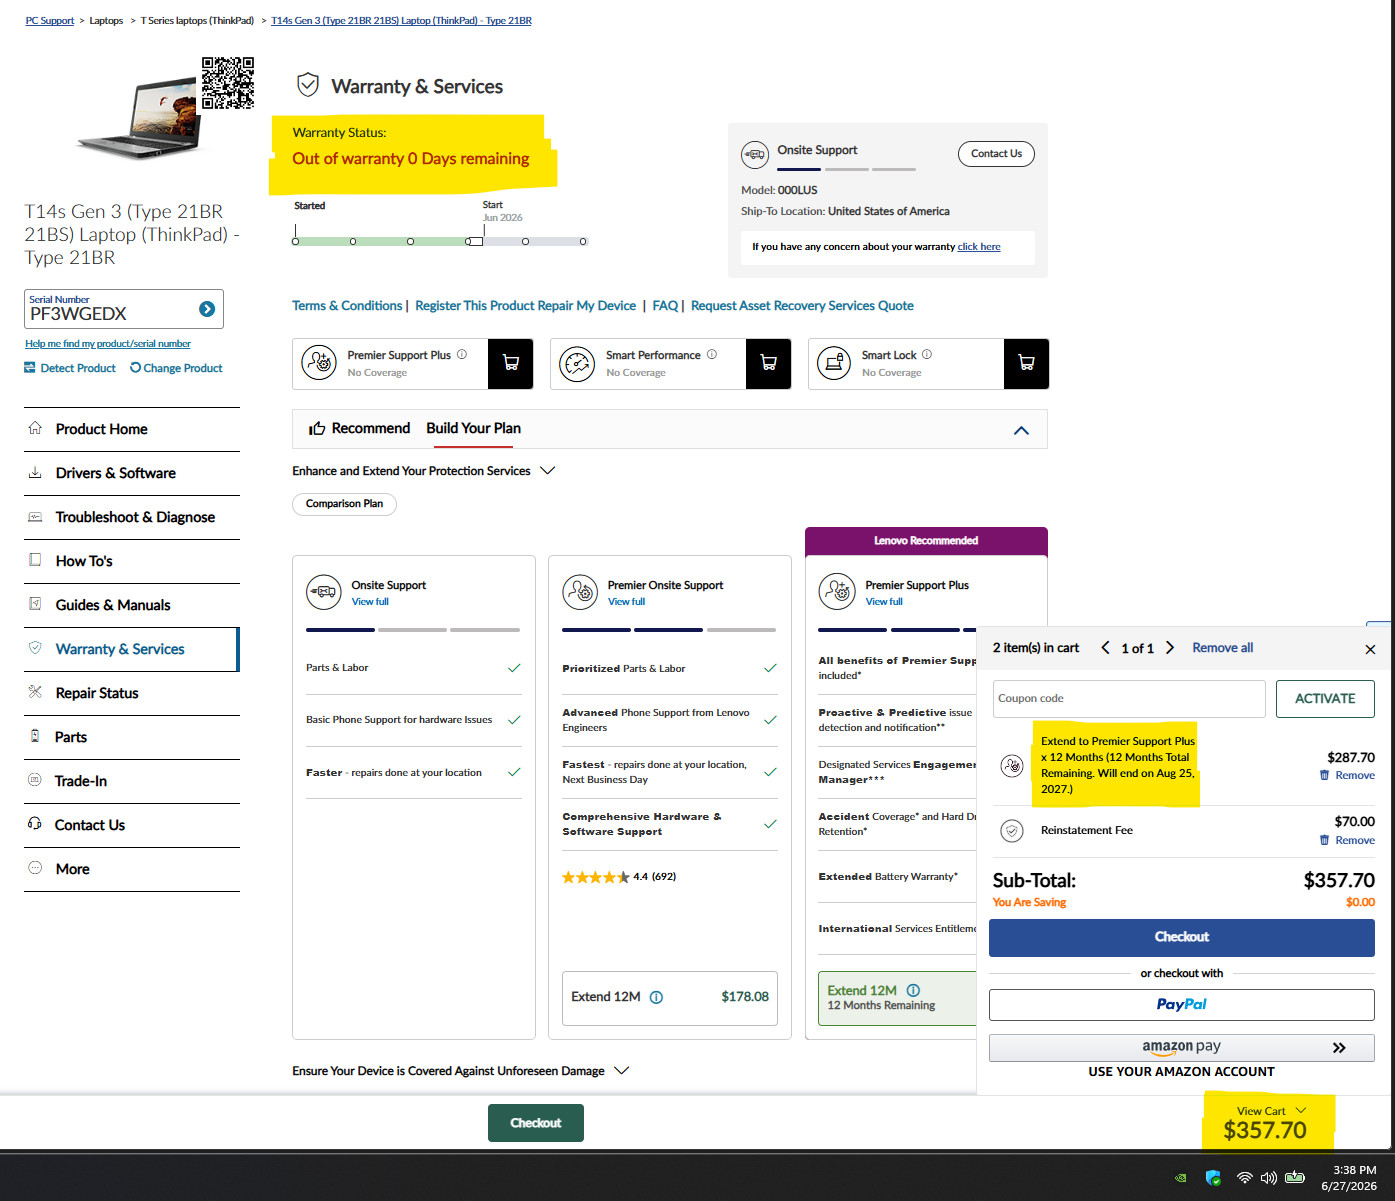Click Help me find my product/serial number
The height and width of the screenshot is (1201, 1395).
[x=108, y=344]
